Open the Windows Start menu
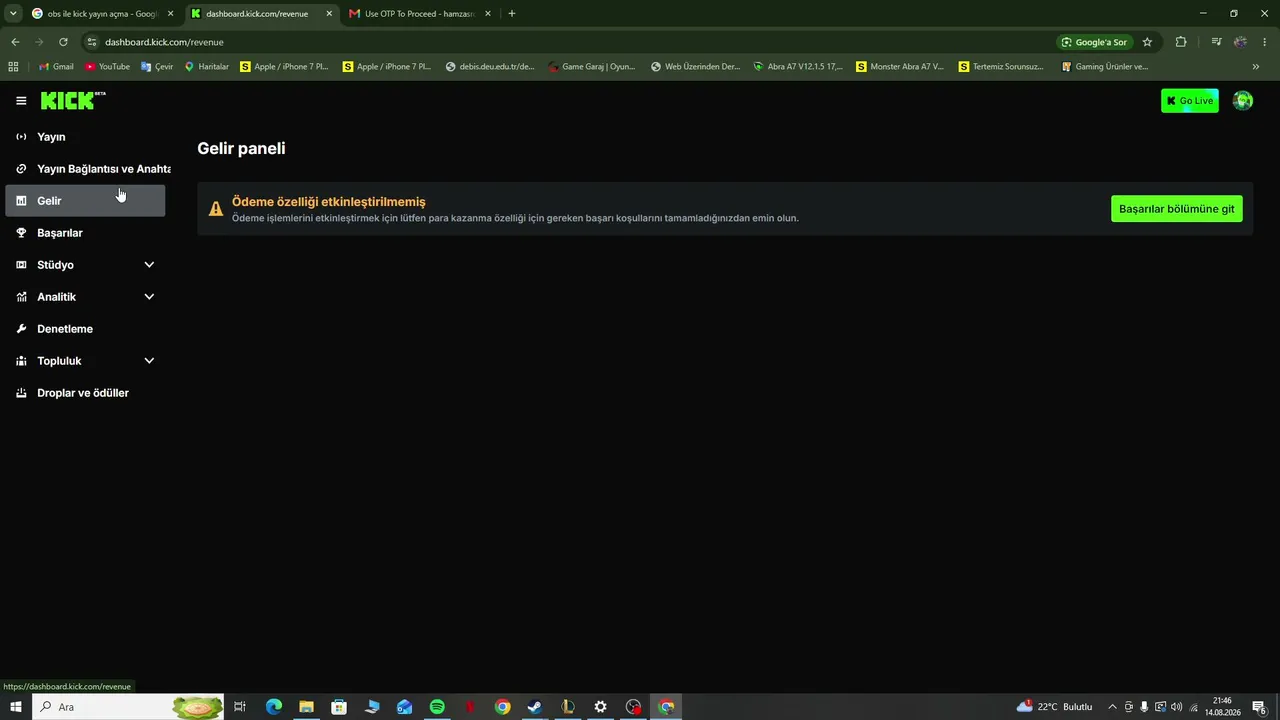Image resolution: width=1280 pixels, height=720 pixels. click(x=16, y=707)
